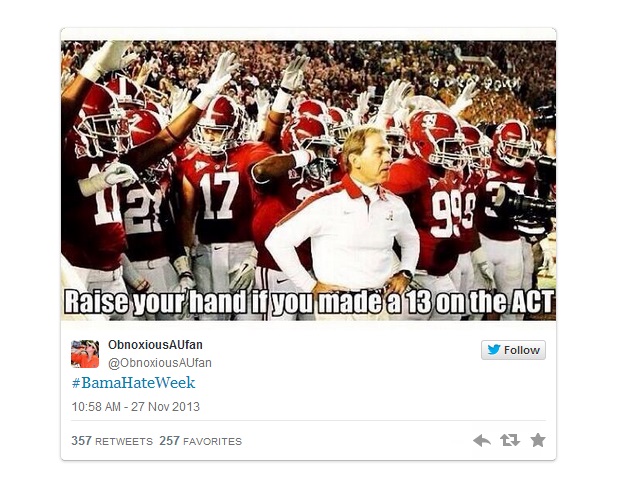
Task: Click the retweet icon
Action: tap(510, 440)
